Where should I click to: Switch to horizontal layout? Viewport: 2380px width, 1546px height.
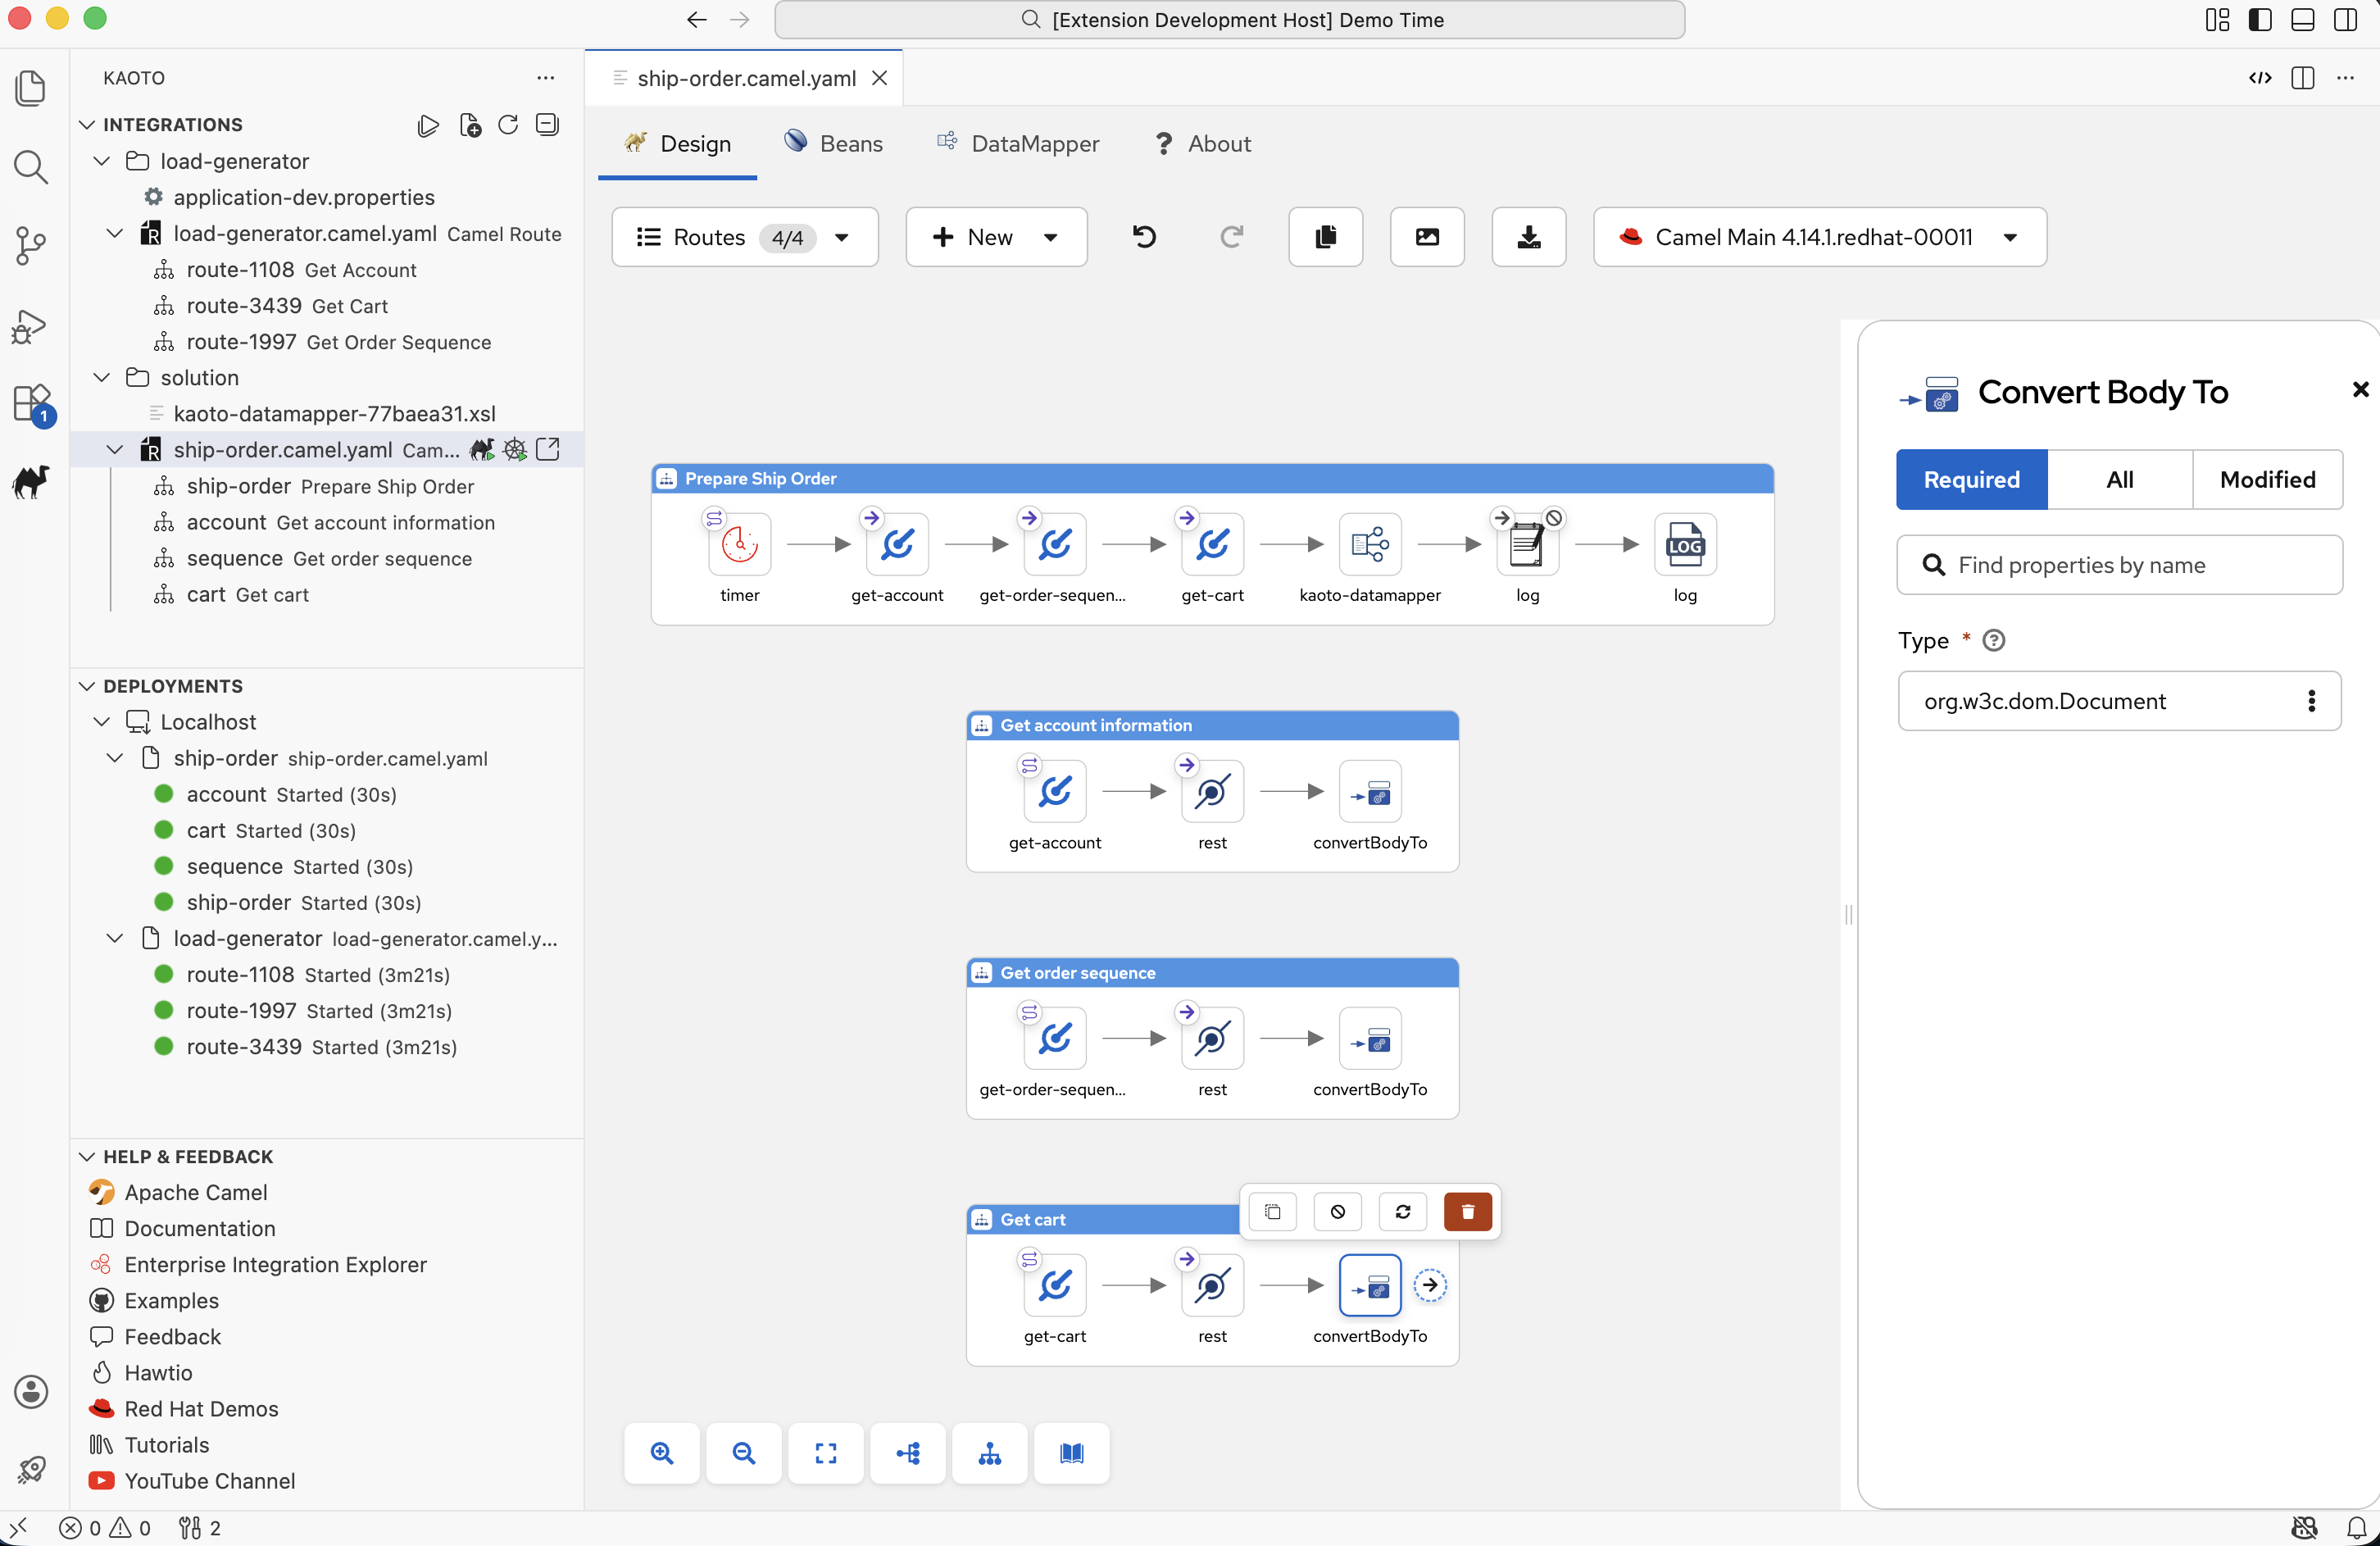[907, 1453]
